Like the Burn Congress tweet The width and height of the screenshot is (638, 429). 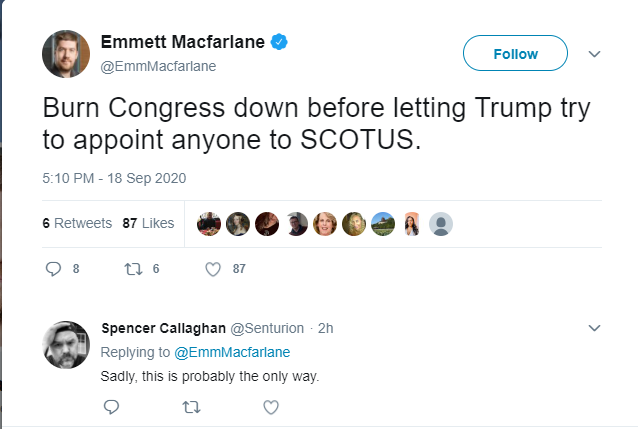pos(213,269)
